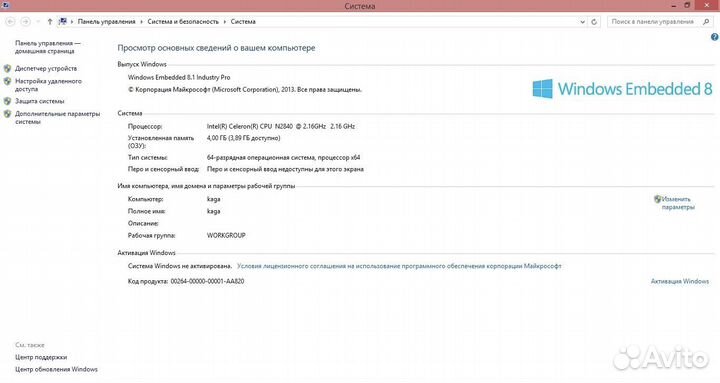Screen dimensions: 720x383
Task: Expand the chevron after Панель управления
Action: (x=141, y=22)
